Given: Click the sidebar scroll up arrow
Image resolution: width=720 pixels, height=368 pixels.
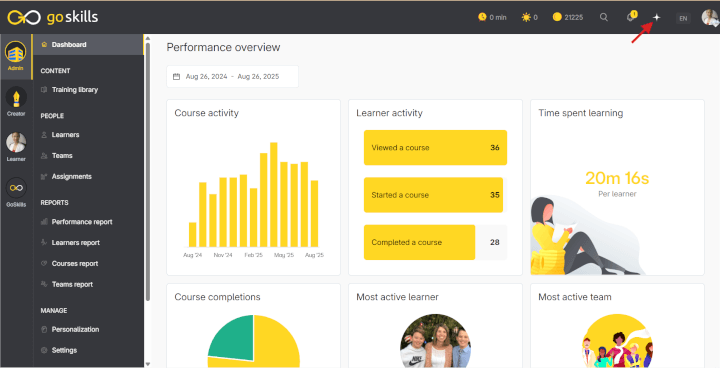Looking at the screenshot, I should [x=147, y=38].
